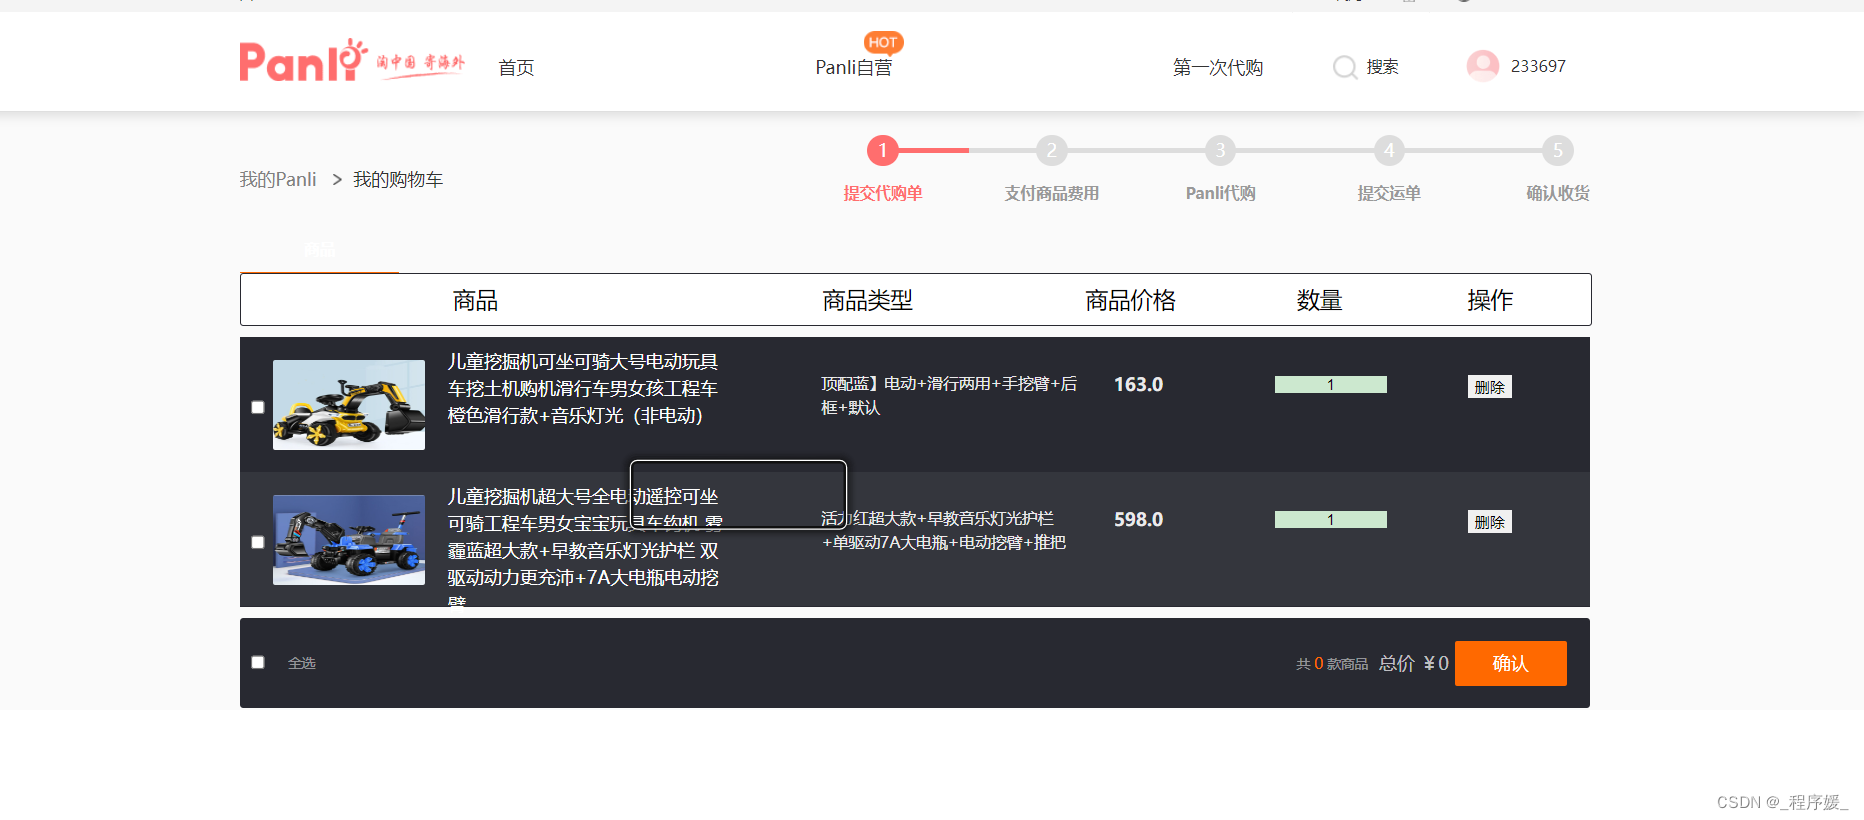Click the 共0款商品 count text
This screenshot has width=1864, height=820.
click(1332, 664)
